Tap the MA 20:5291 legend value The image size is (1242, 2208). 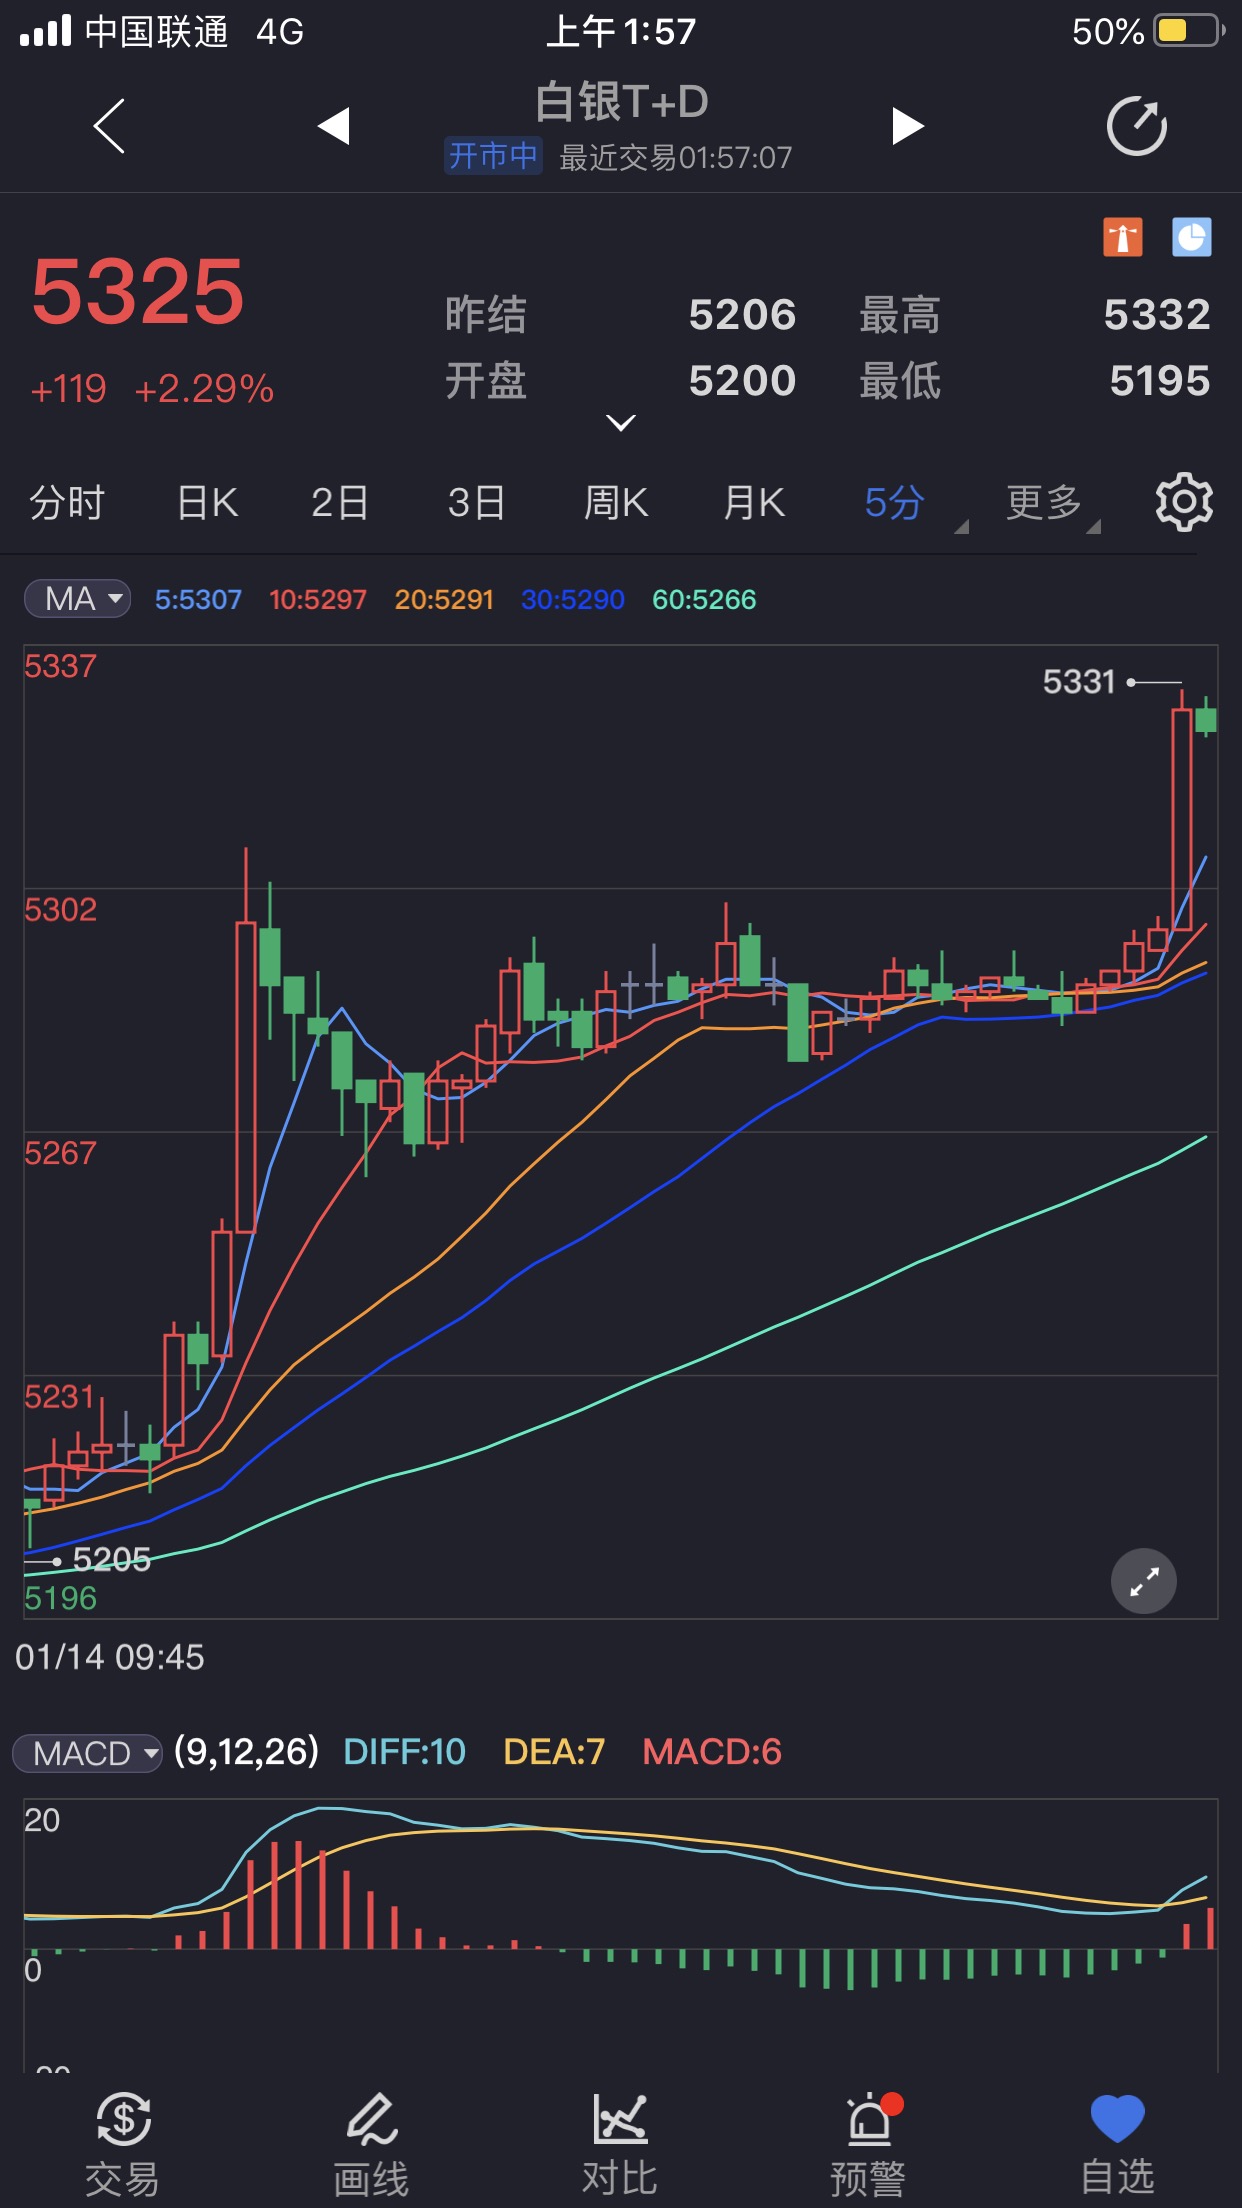pos(444,600)
